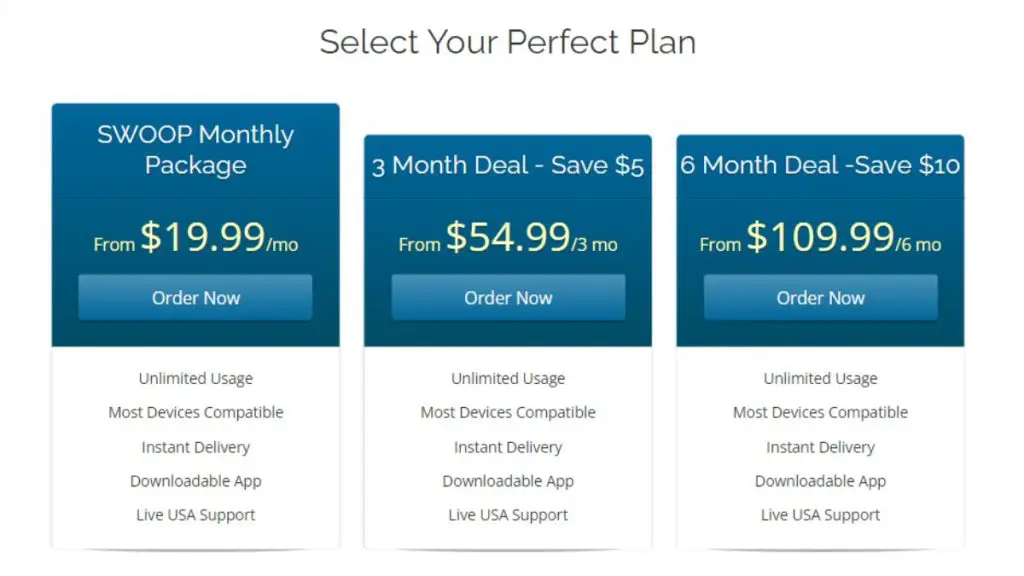
Task: Click Unlimited Usage in monthly plan
Action: point(195,379)
